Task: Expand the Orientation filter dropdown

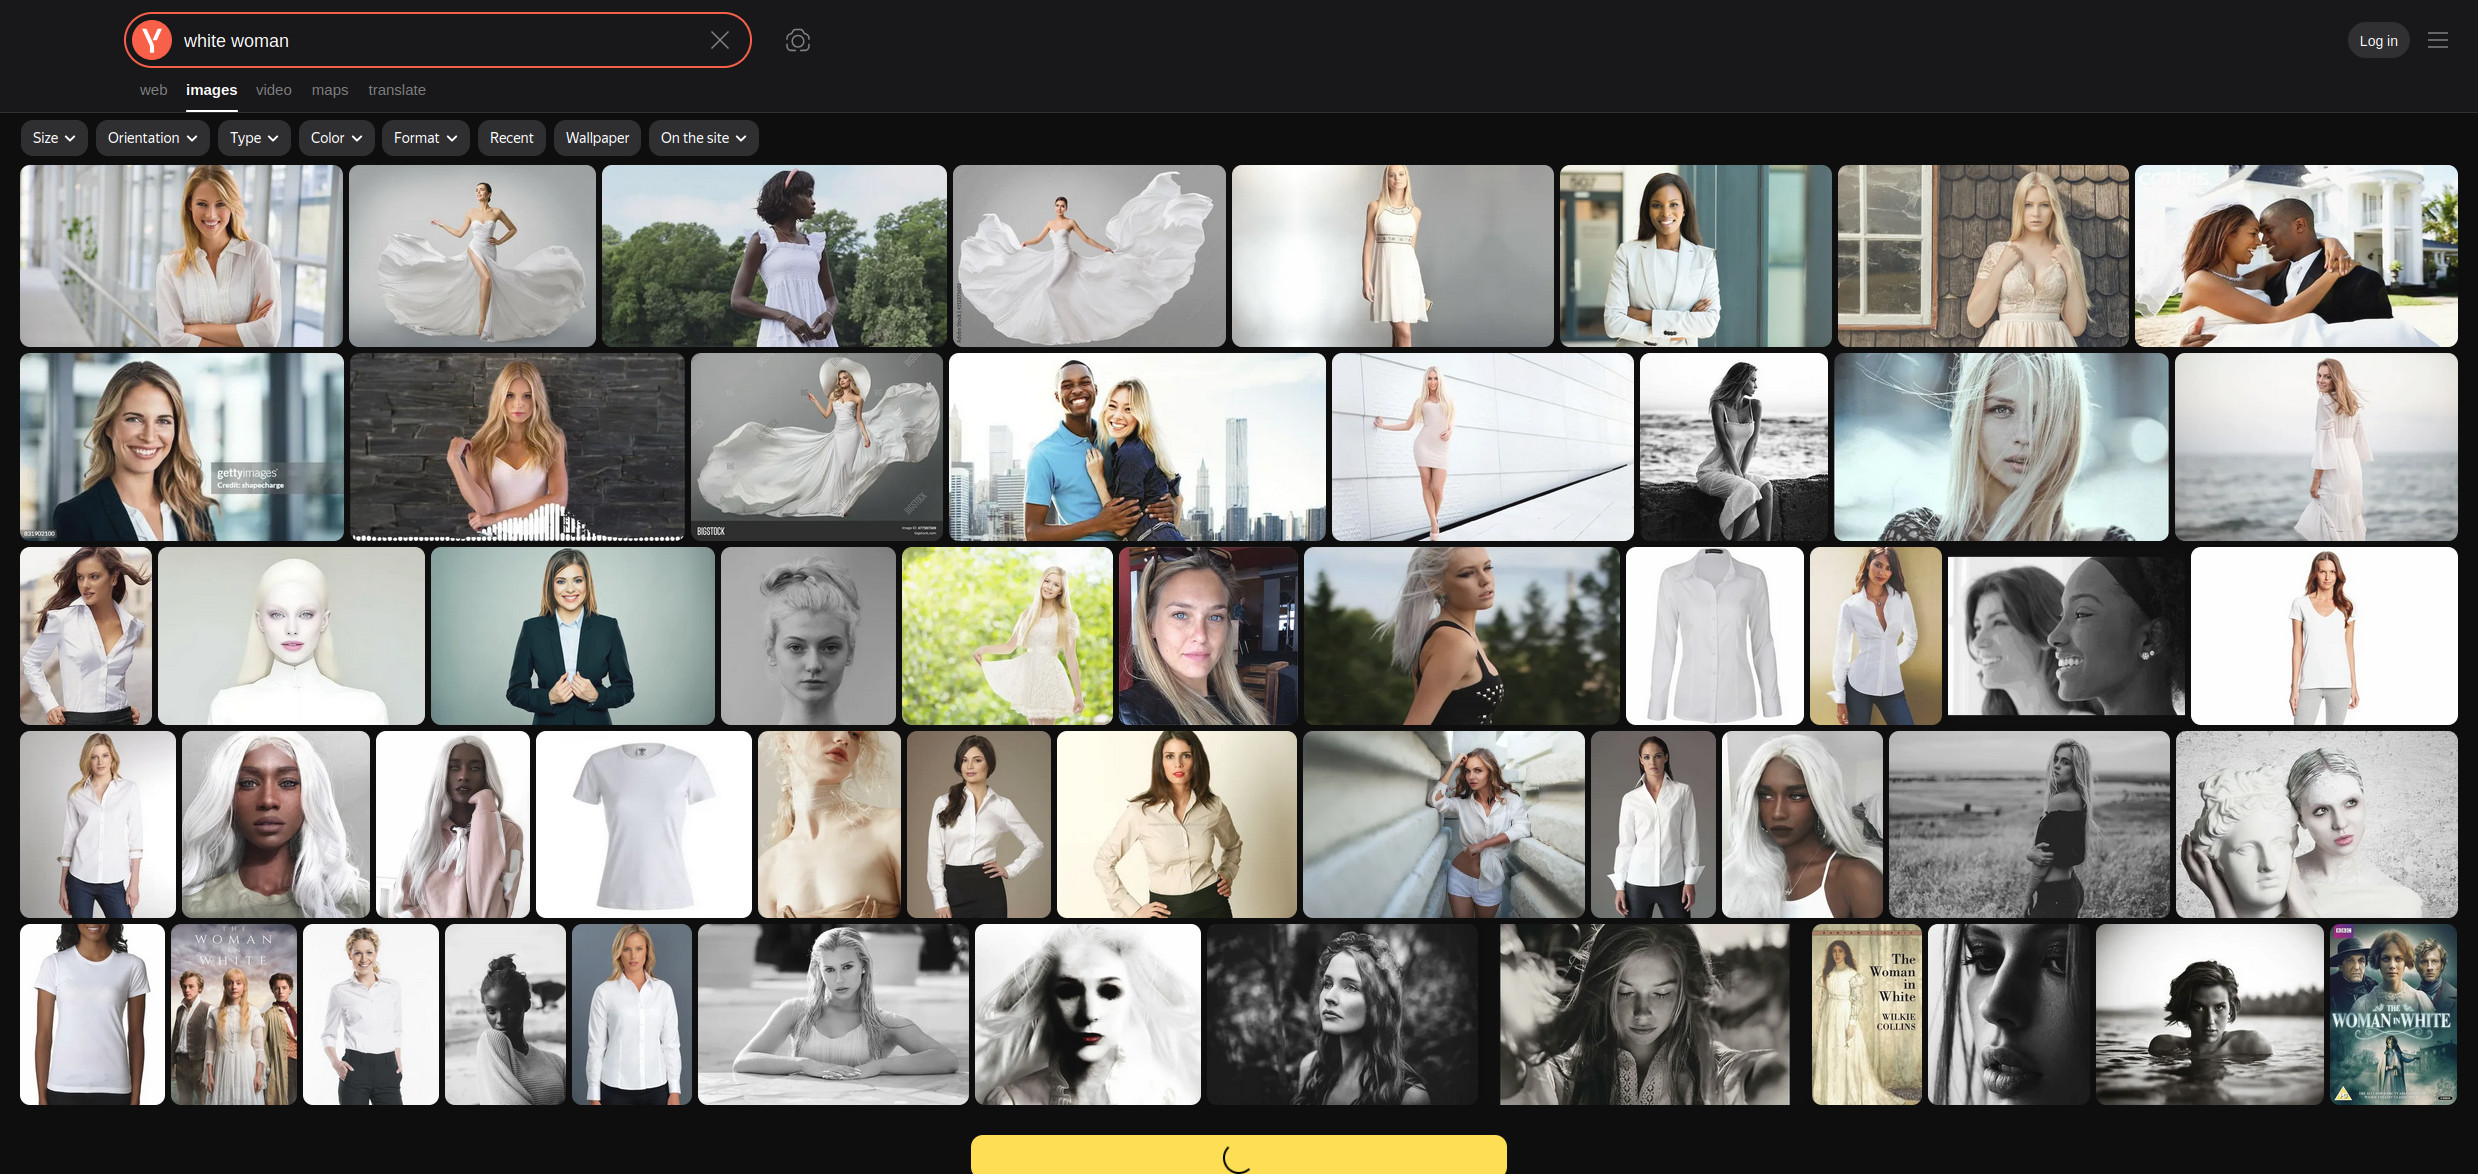Action: click(152, 138)
